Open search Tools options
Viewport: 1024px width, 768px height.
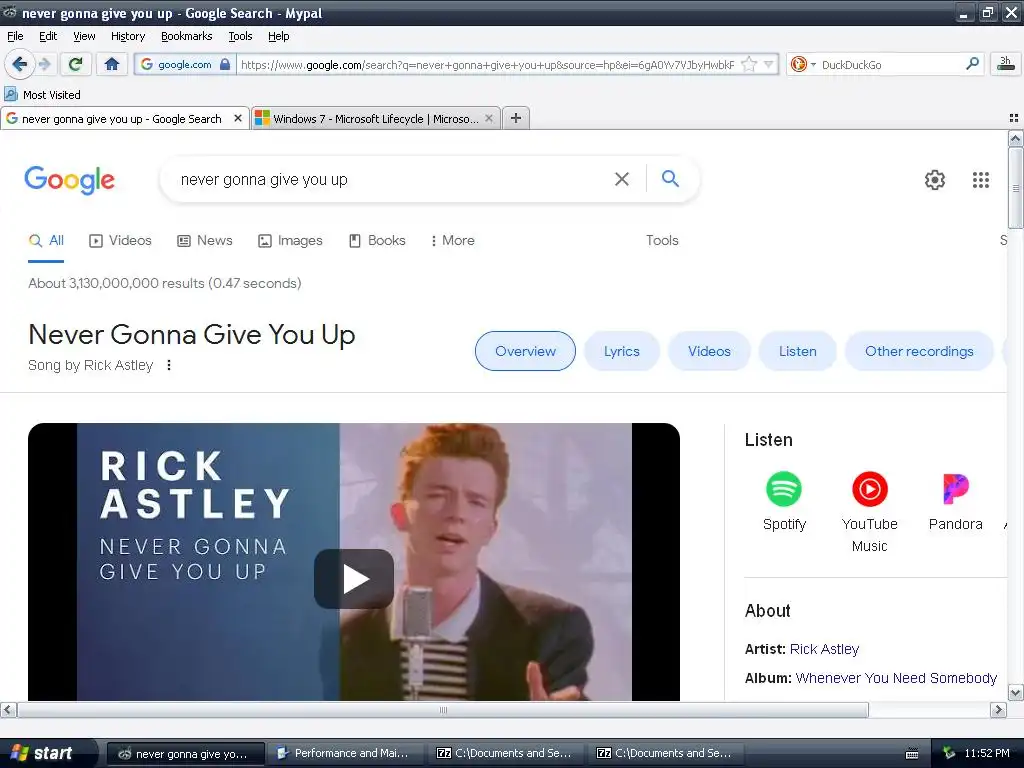[662, 240]
